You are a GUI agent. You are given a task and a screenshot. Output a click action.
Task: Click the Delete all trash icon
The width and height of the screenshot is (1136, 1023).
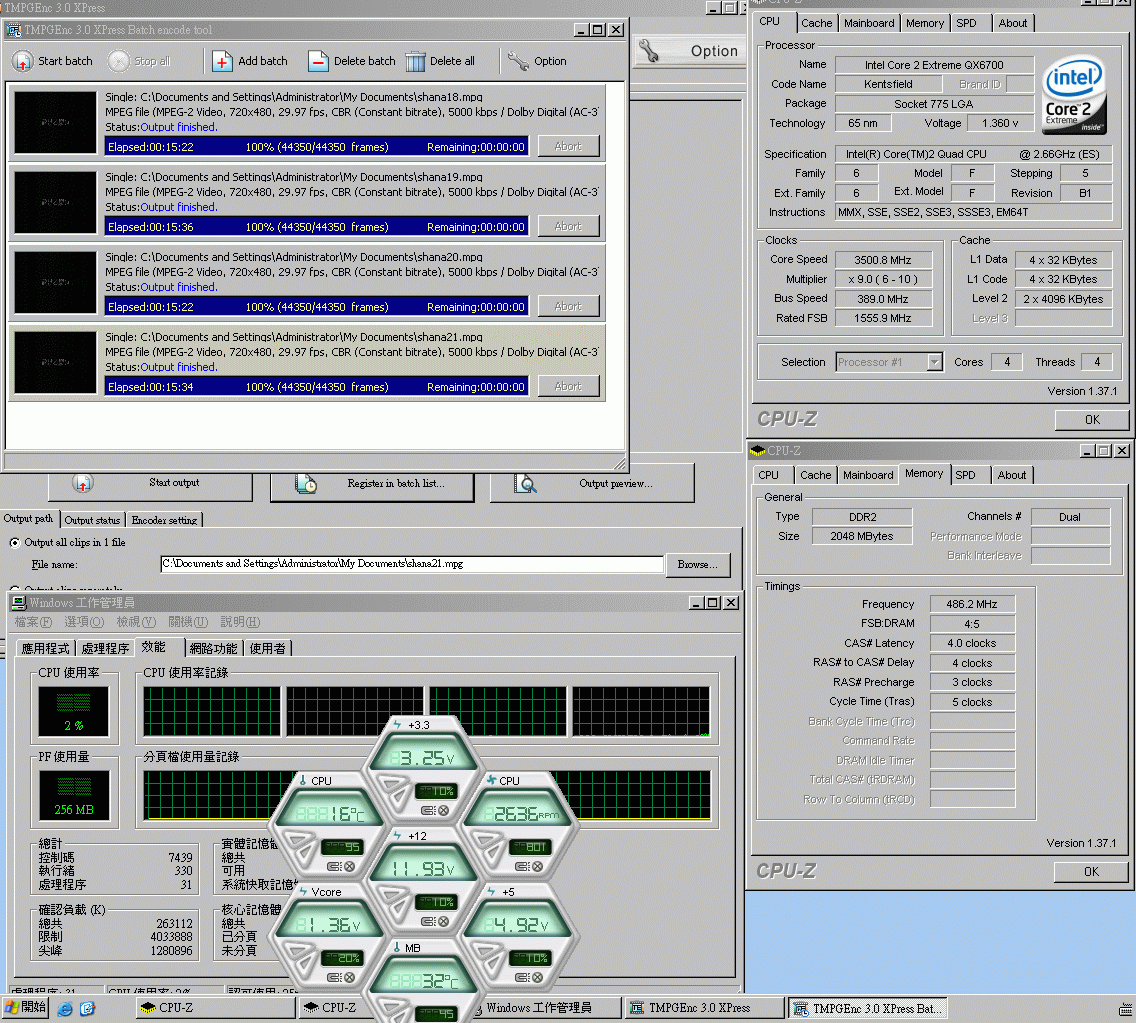415,62
